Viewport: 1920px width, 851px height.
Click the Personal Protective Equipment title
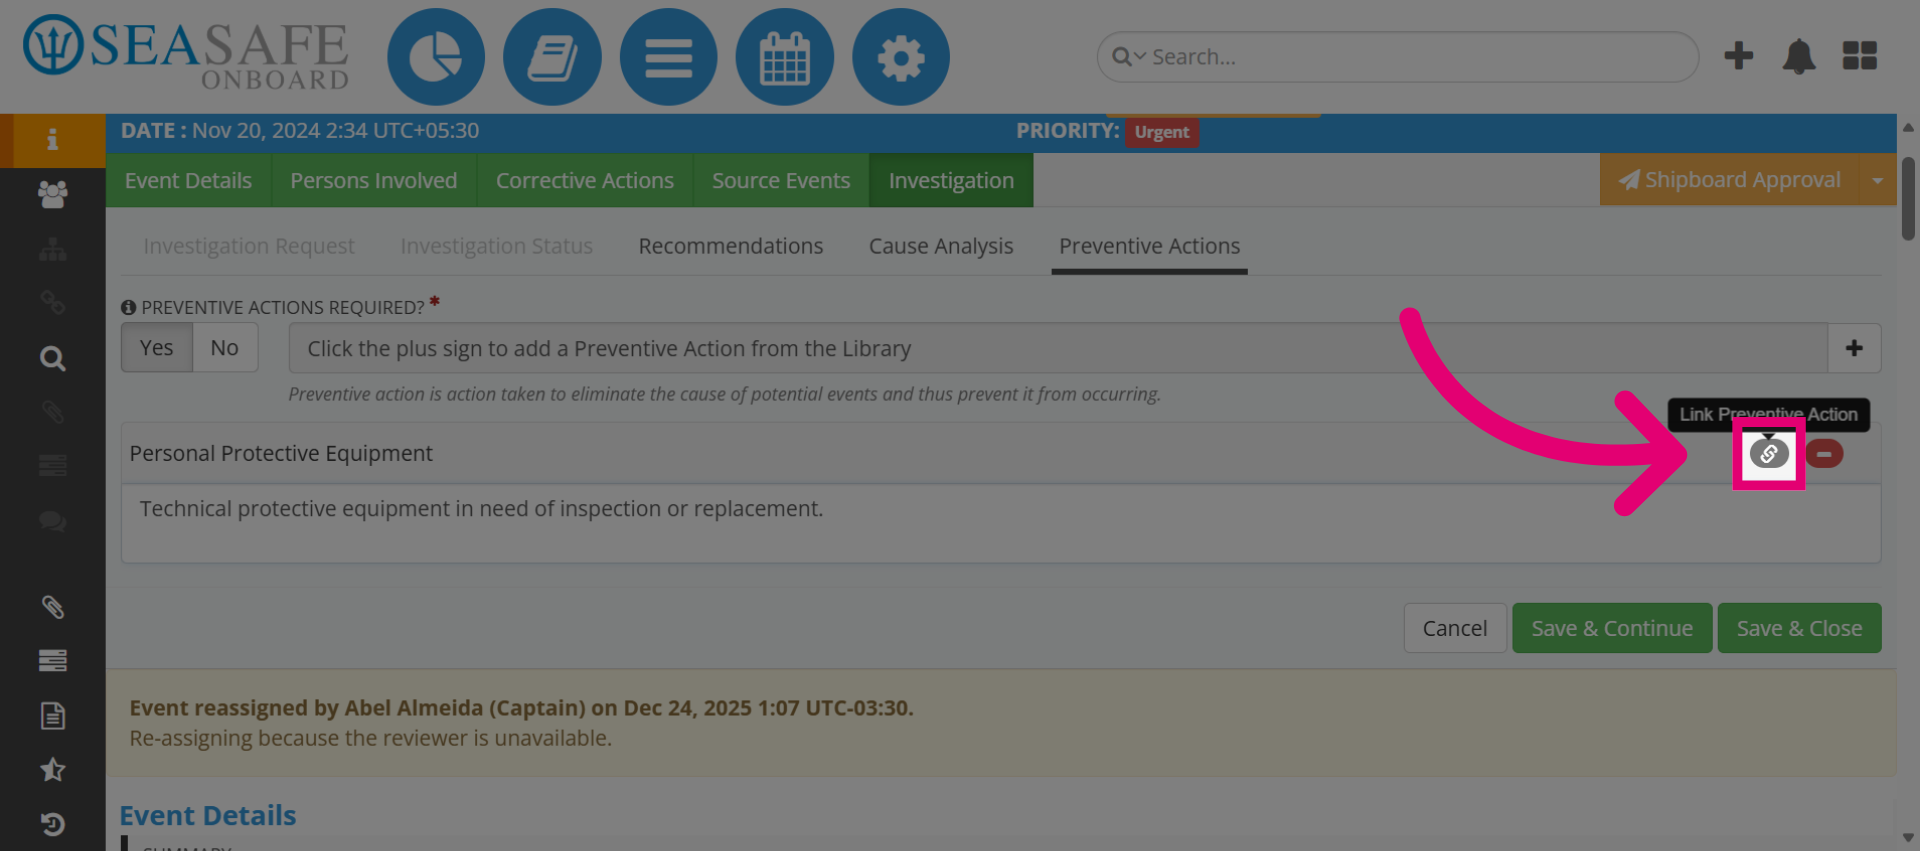[x=281, y=454]
